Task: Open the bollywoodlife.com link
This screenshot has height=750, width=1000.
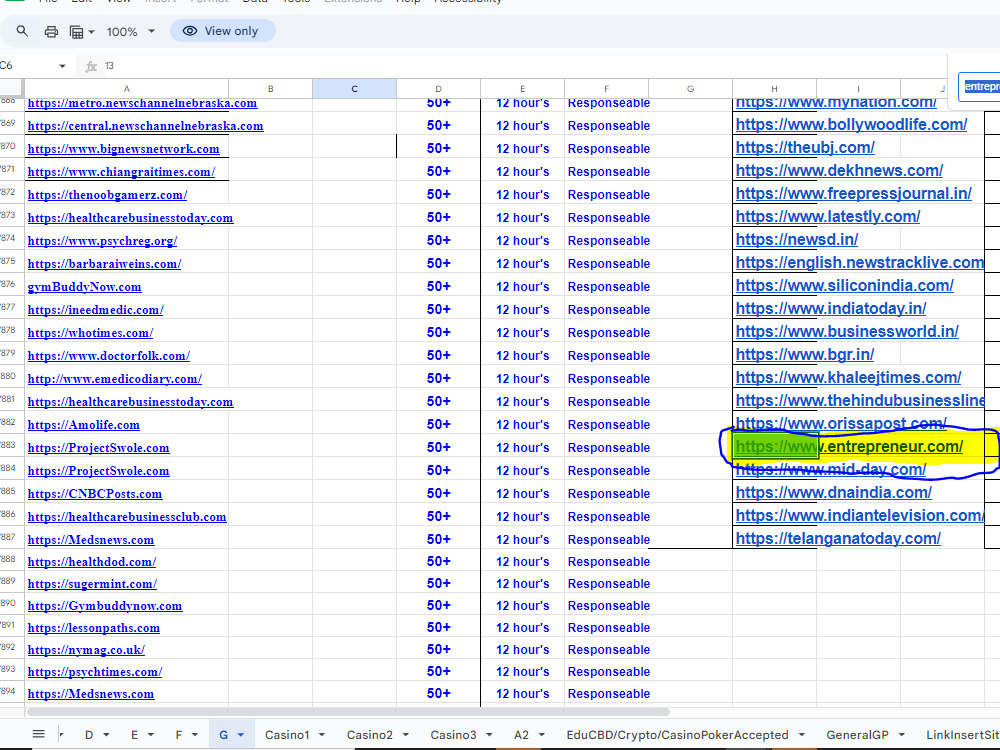Action: 851,124
